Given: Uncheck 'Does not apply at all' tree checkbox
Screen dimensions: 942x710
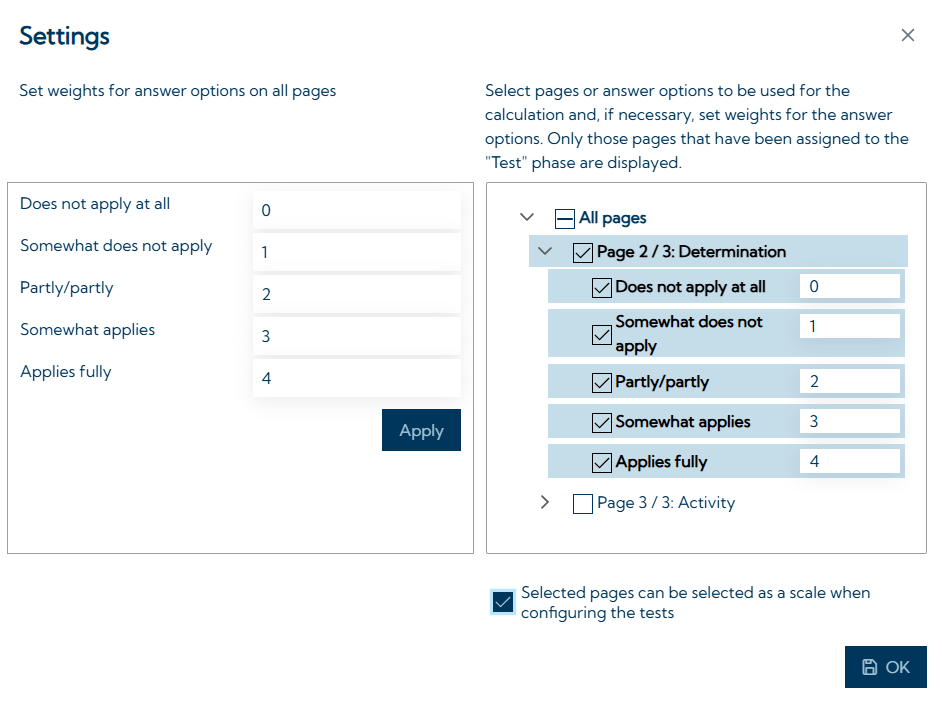Looking at the screenshot, I should [601, 288].
